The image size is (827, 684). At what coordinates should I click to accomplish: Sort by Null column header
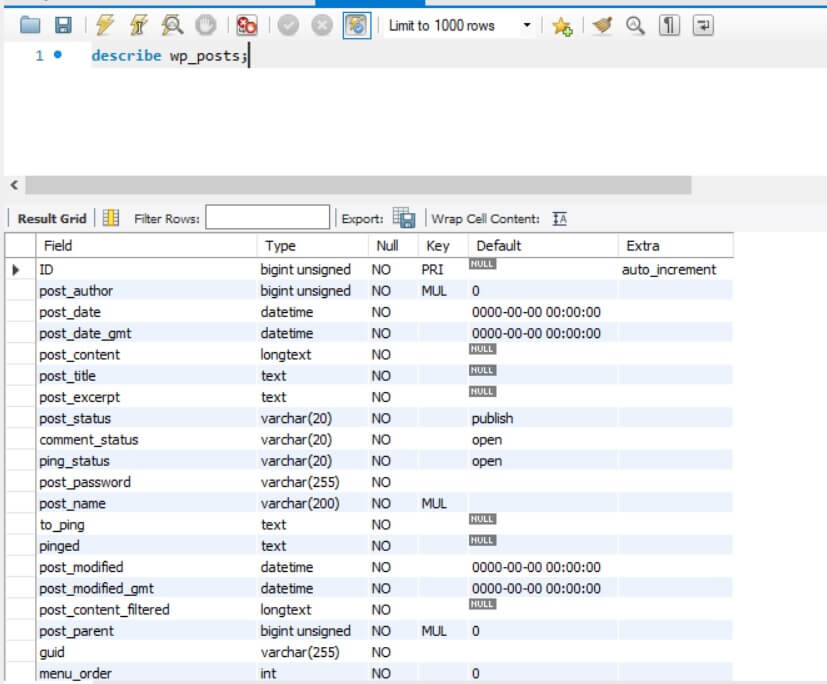(393, 246)
